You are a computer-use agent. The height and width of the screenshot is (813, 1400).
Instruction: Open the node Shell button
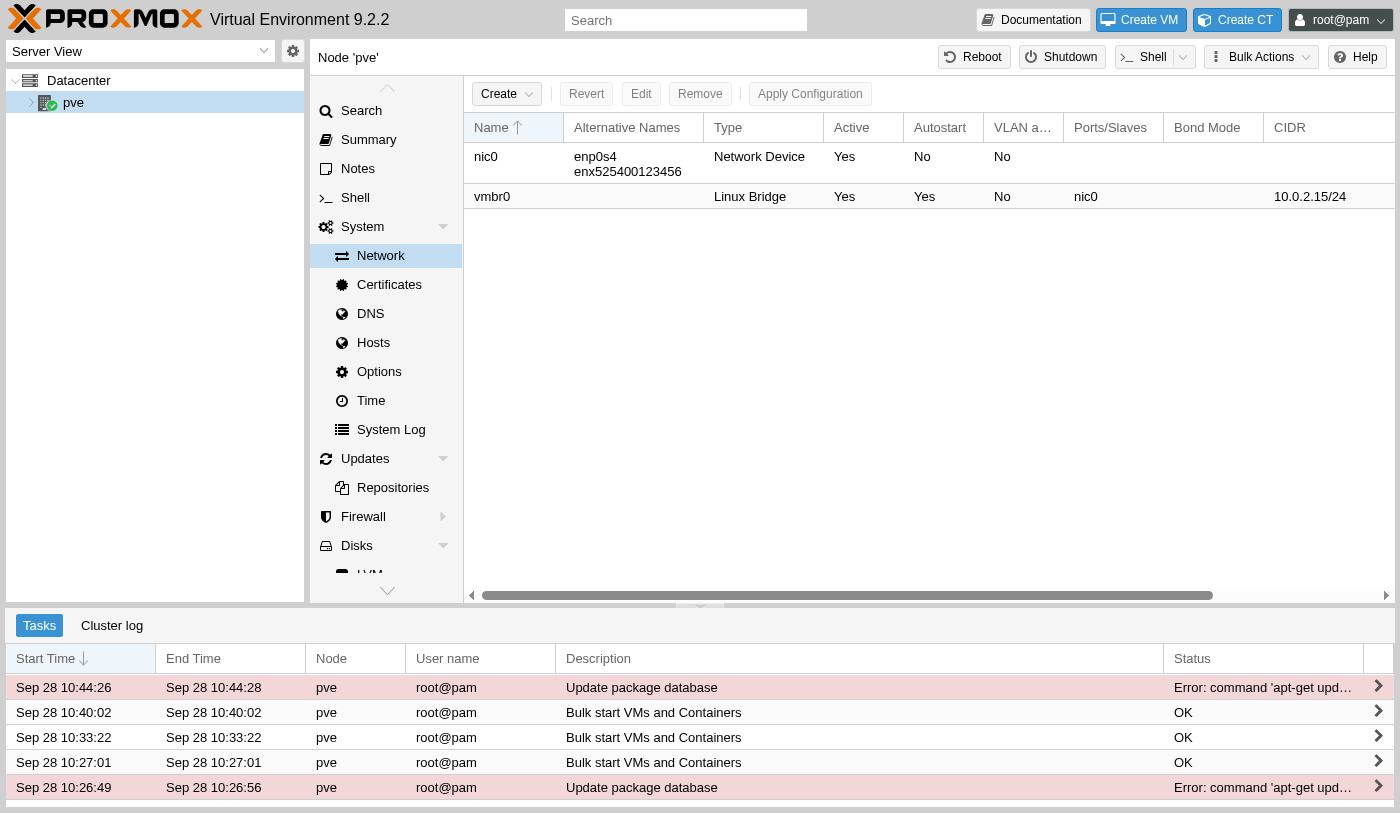1144,57
